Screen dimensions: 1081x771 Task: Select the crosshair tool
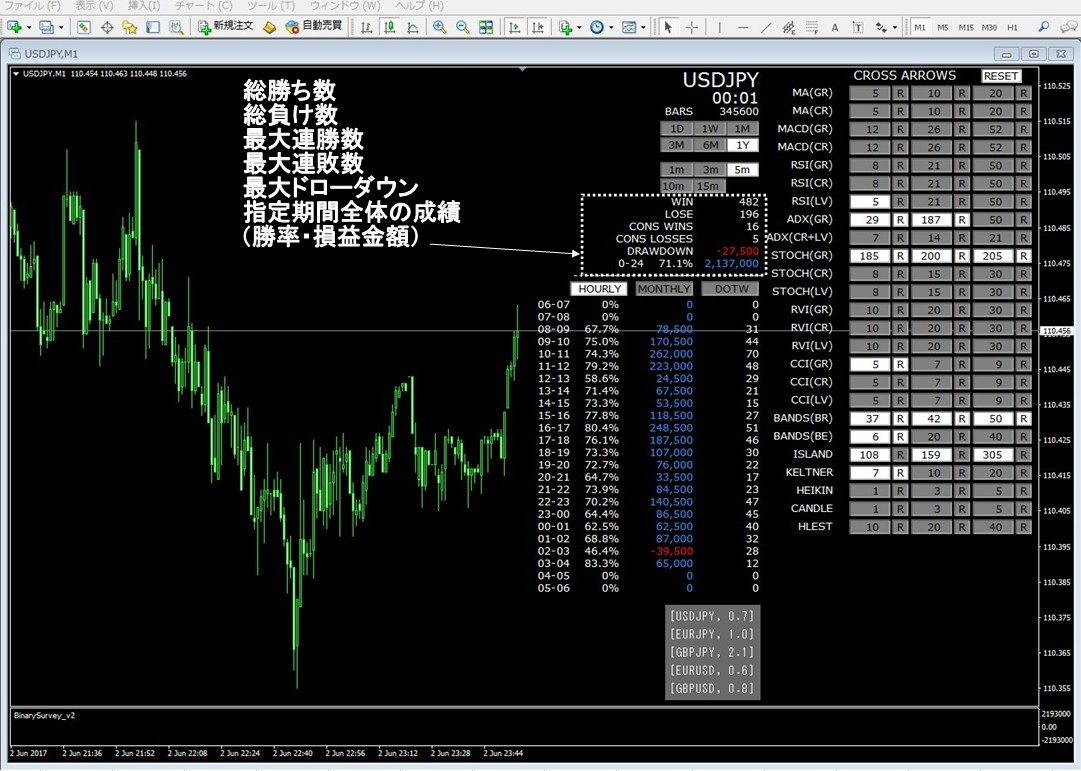(691, 27)
